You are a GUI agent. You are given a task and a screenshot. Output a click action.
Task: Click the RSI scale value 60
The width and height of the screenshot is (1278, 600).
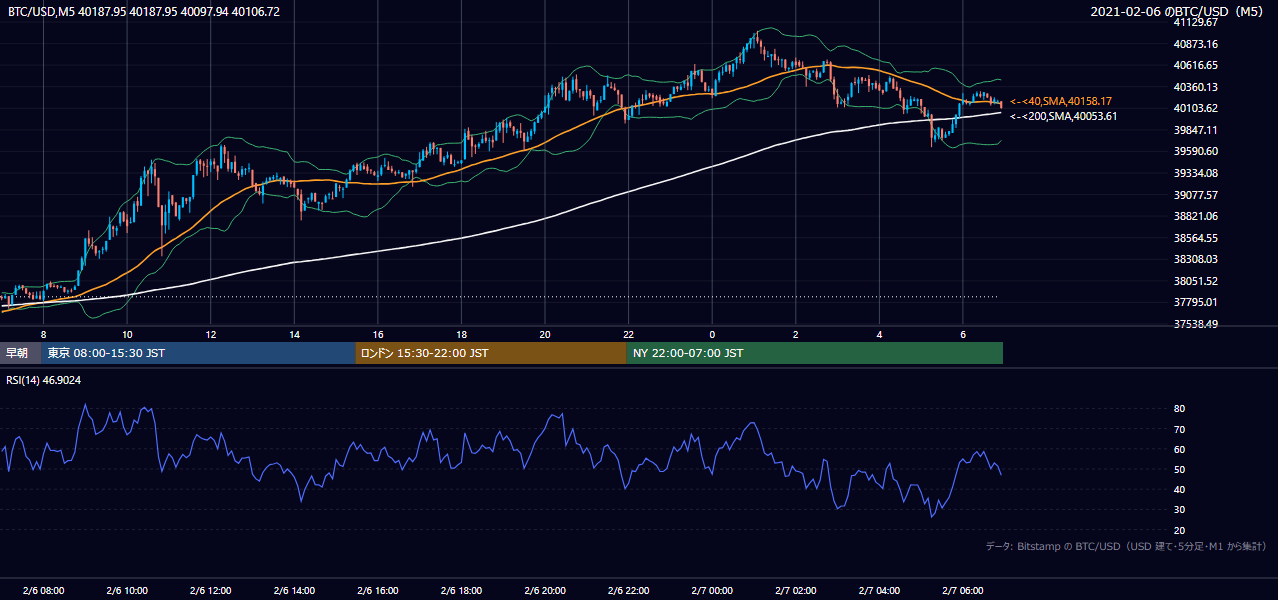(1180, 449)
